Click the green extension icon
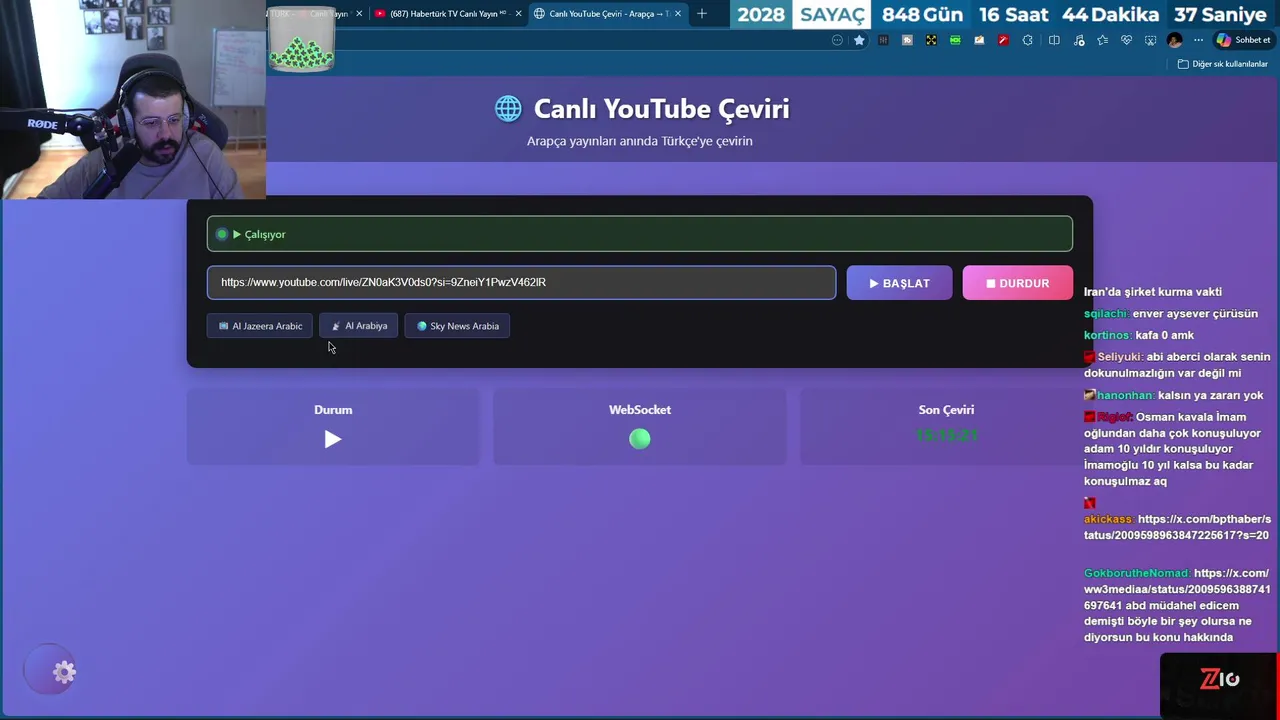Screen dimensions: 1280x720 point(955,40)
